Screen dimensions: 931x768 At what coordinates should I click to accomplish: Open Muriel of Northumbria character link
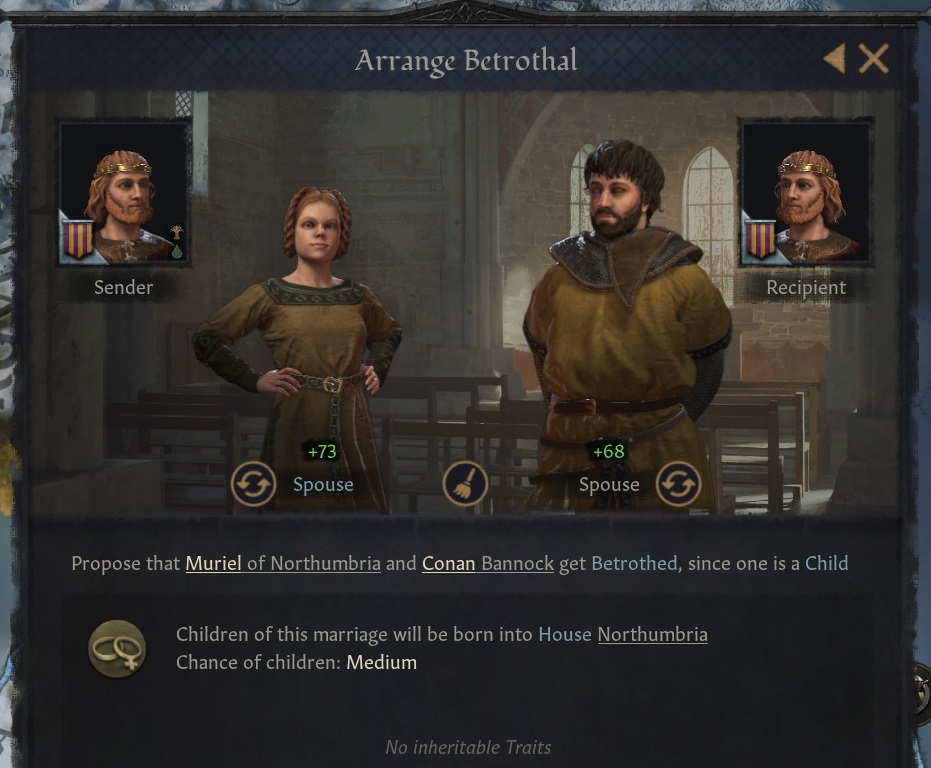(x=283, y=563)
